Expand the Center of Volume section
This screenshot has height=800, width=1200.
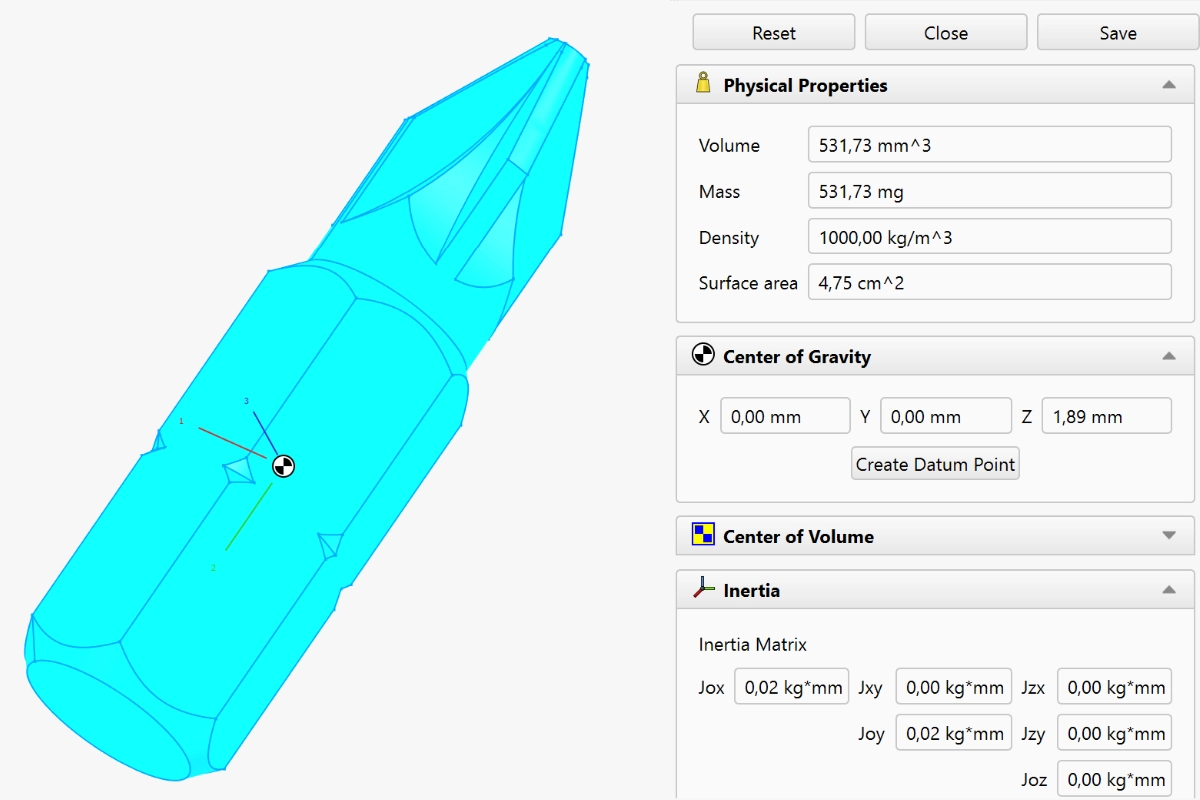point(1168,536)
